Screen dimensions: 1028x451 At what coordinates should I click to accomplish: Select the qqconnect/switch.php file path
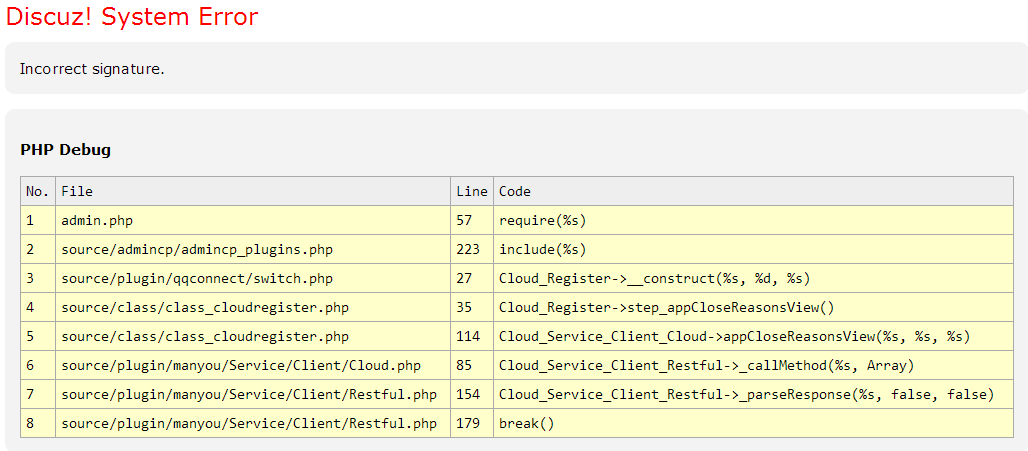click(x=197, y=278)
